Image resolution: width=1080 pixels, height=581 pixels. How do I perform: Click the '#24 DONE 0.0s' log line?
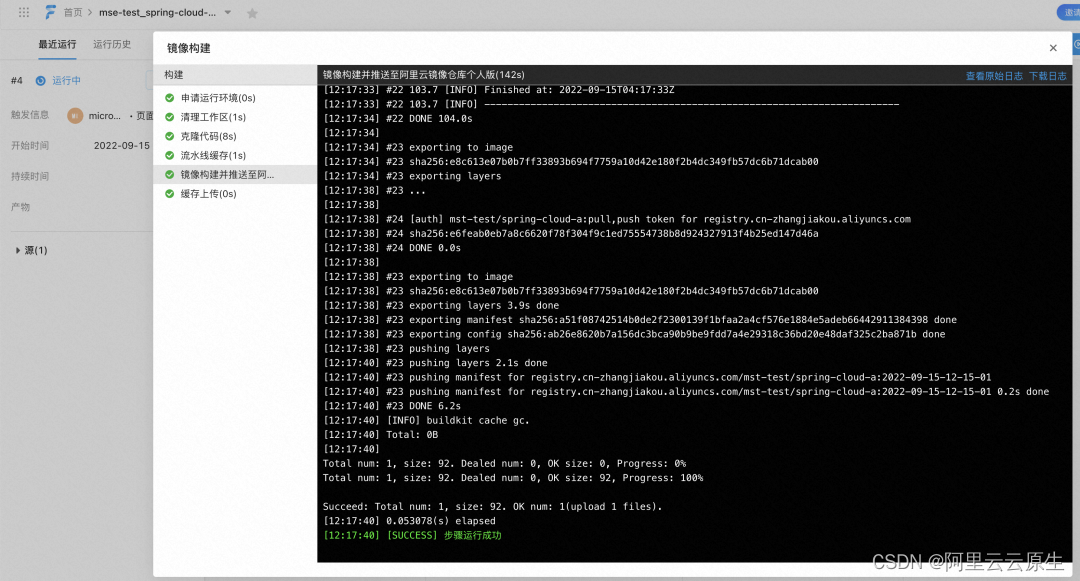click(392, 248)
